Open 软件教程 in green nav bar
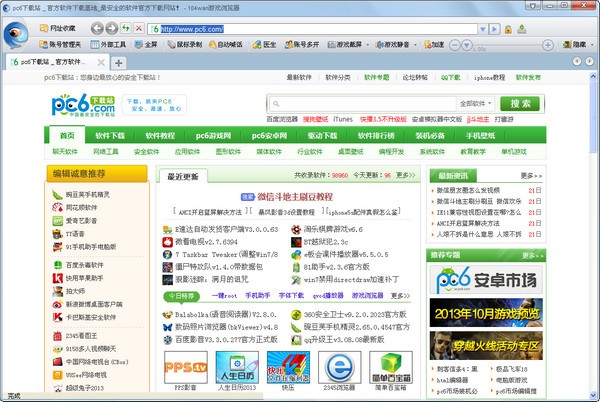600x402 pixels. [x=160, y=135]
